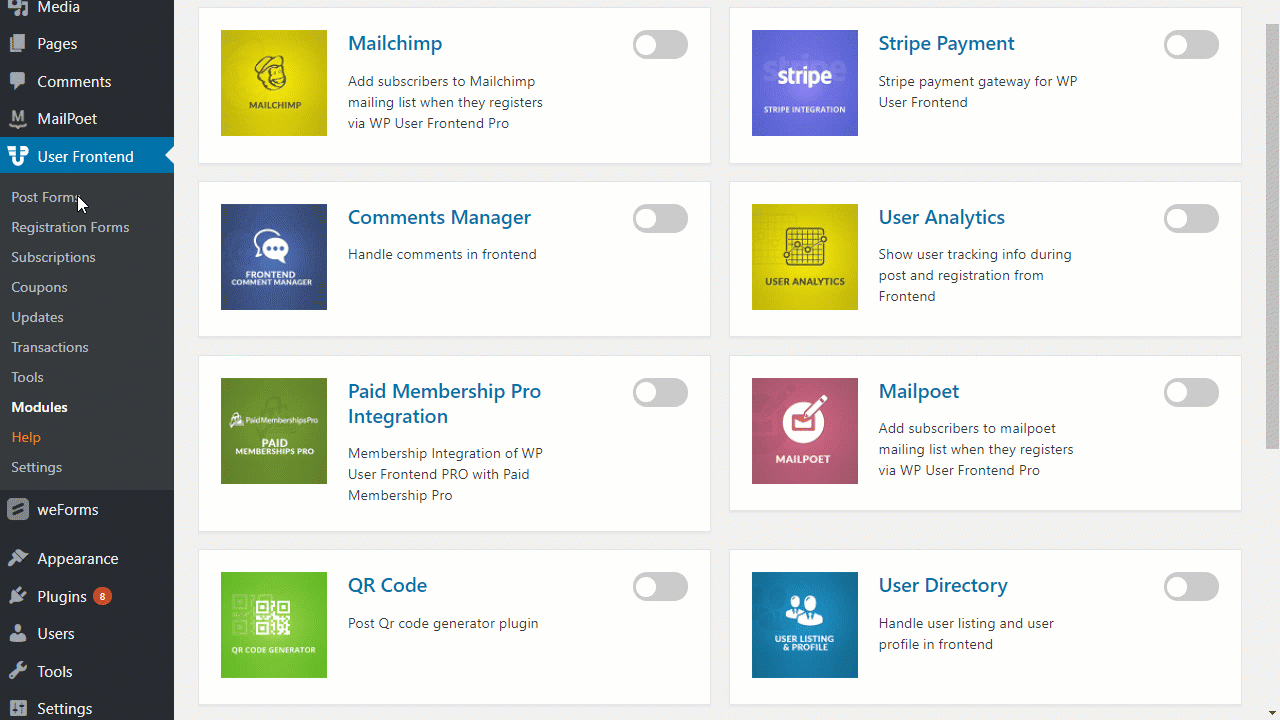The image size is (1280, 720).
Task: Click the User Frontend menu label
Action: tap(85, 156)
